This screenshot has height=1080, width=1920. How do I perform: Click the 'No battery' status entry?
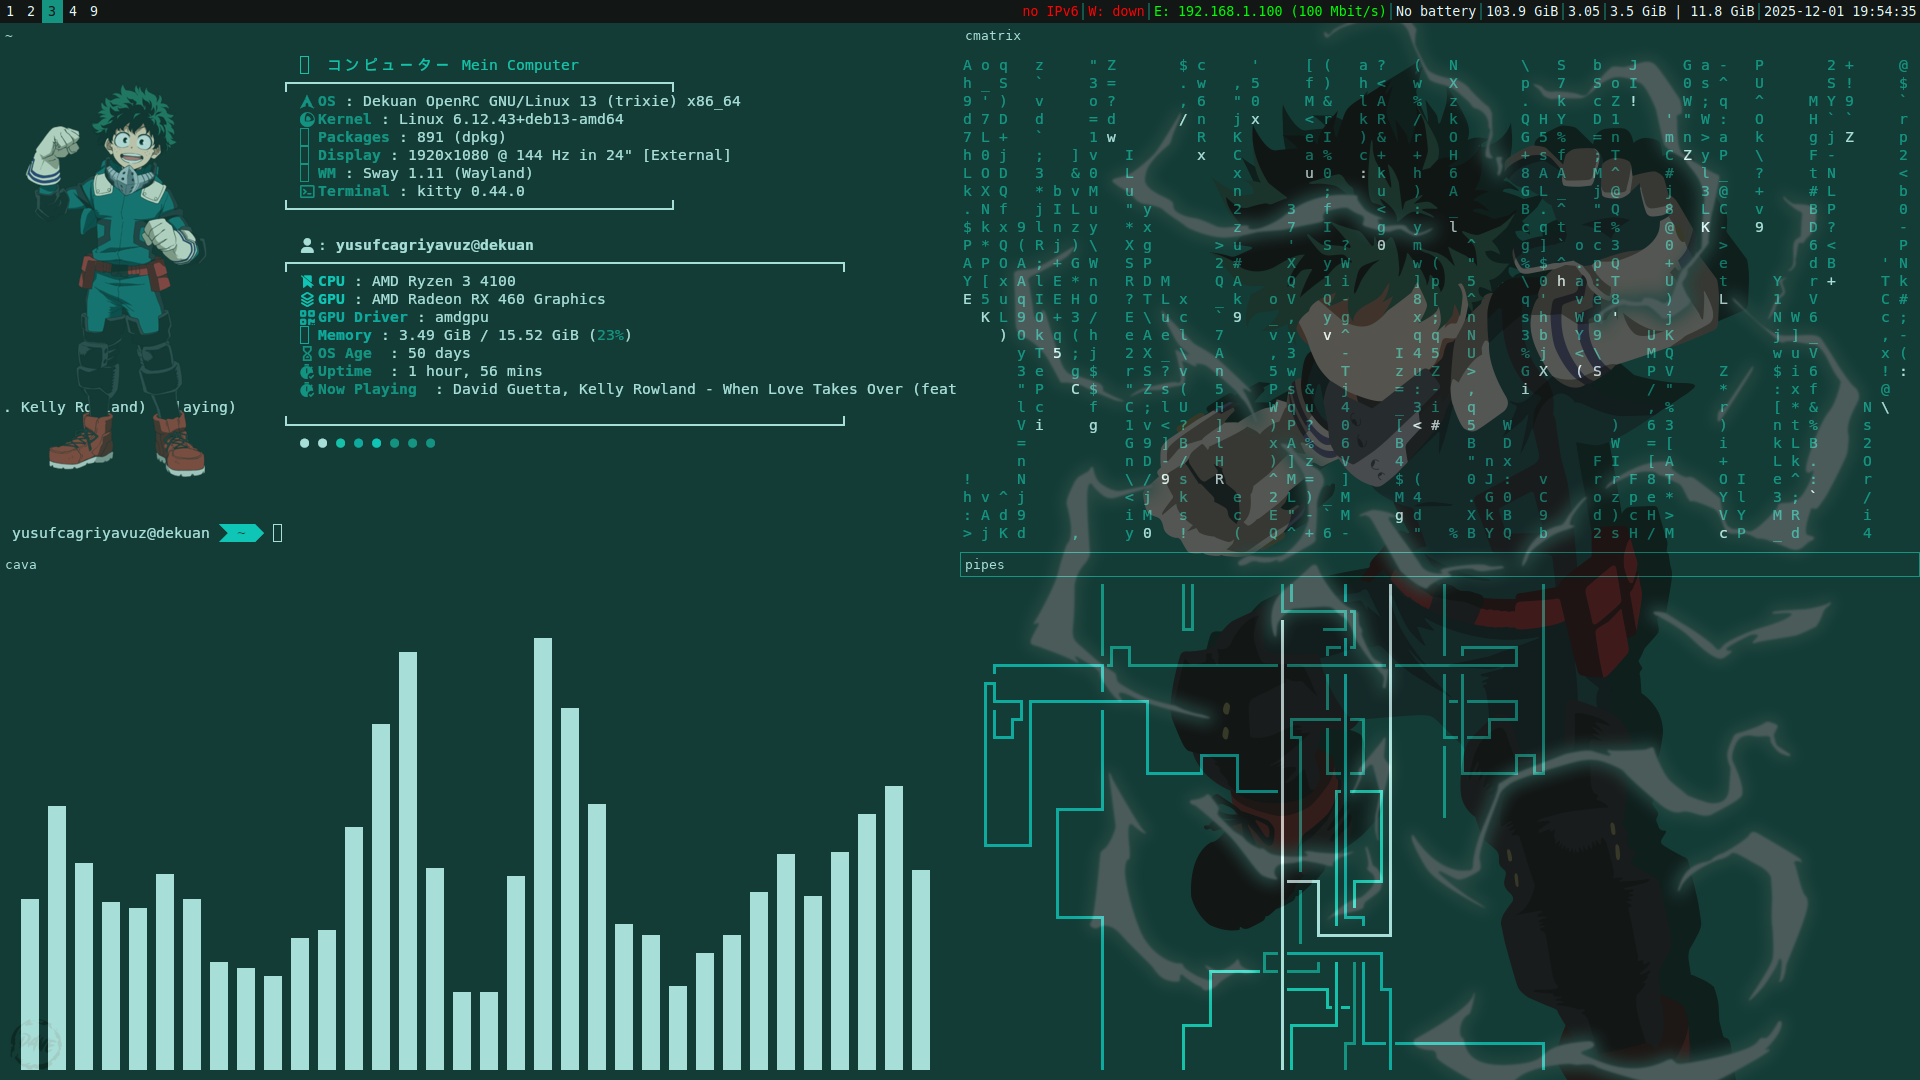tap(1436, 11)
